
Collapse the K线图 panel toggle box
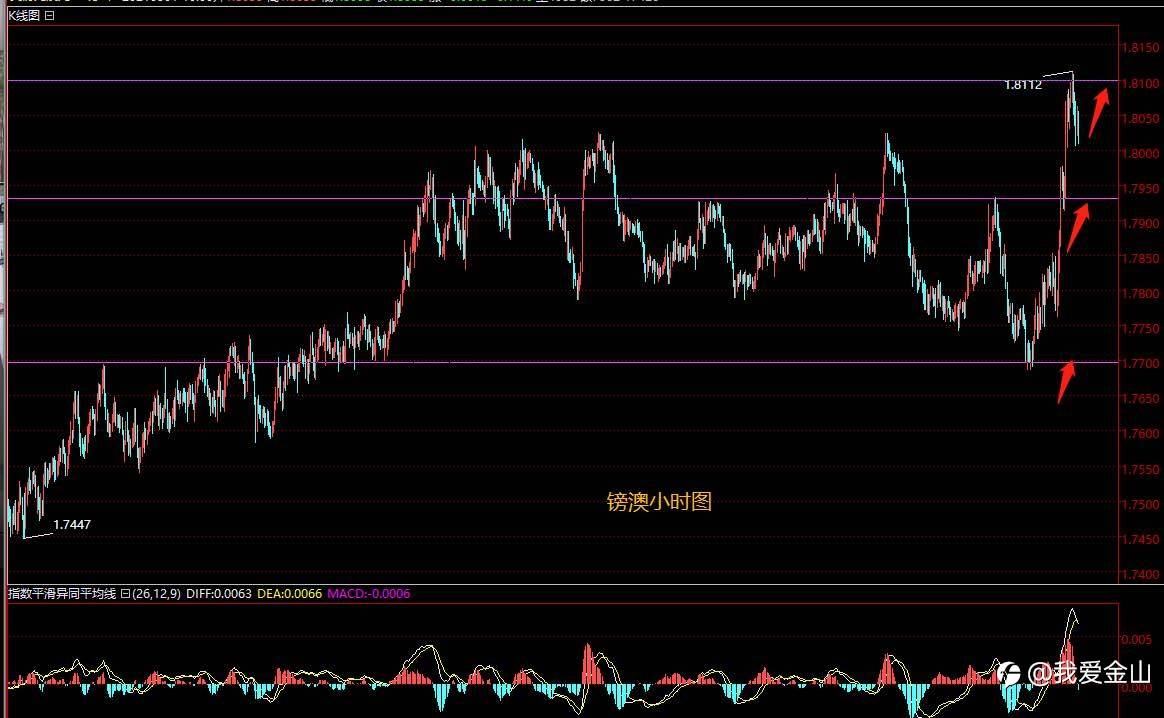(x=50, y=15)
